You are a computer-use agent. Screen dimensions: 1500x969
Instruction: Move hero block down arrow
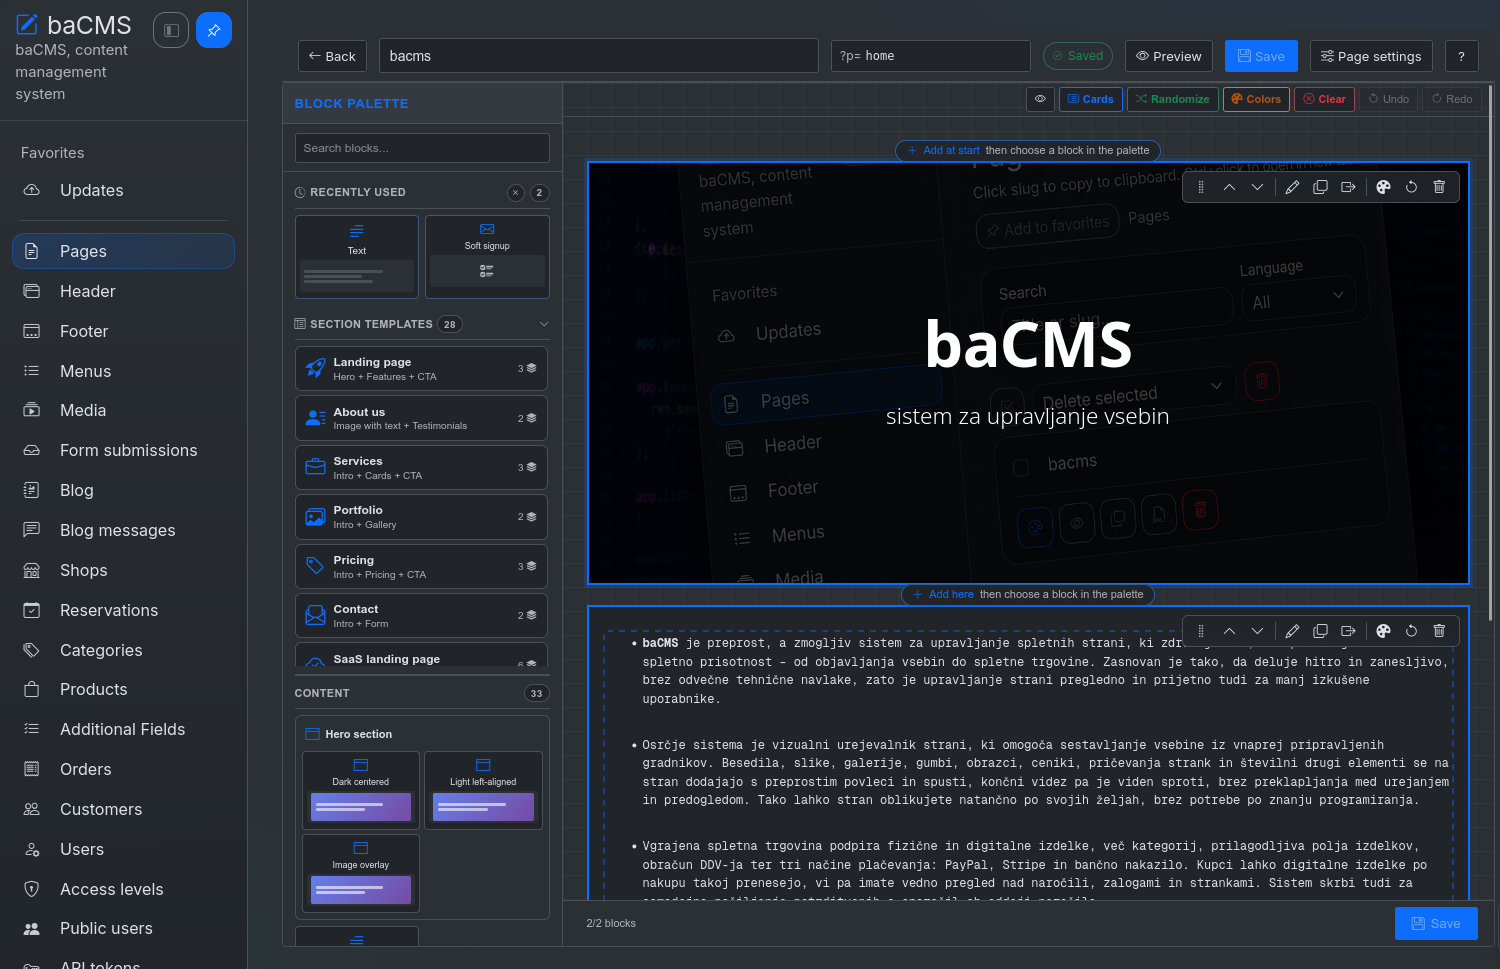click(x=1257, y=187)
